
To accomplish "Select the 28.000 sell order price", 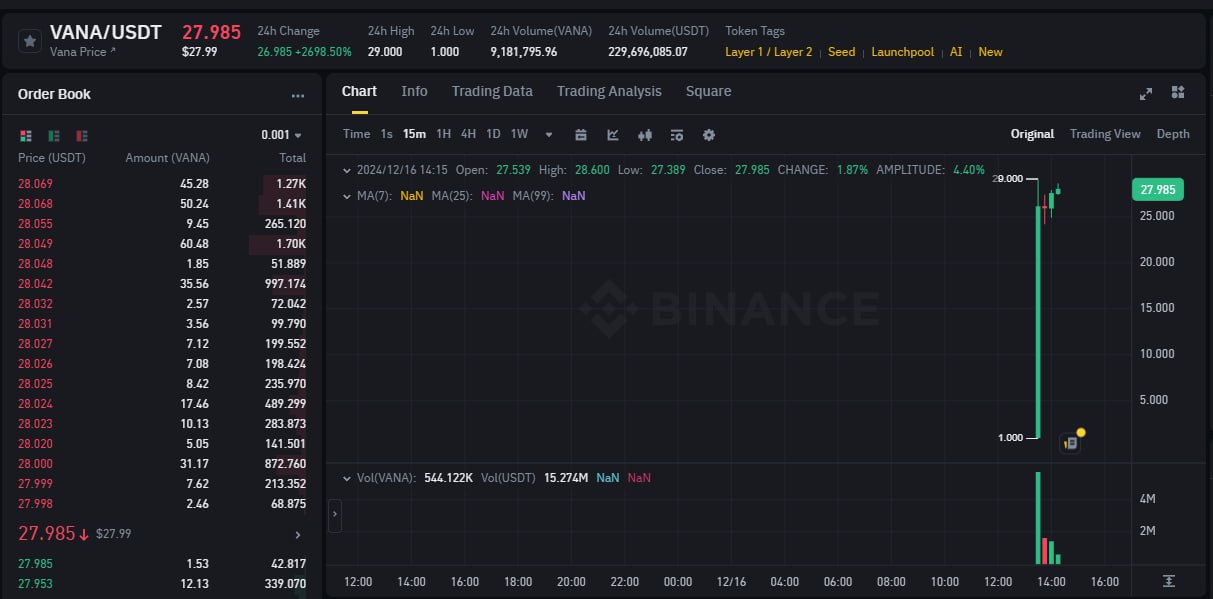I will (x=35, y=464).
